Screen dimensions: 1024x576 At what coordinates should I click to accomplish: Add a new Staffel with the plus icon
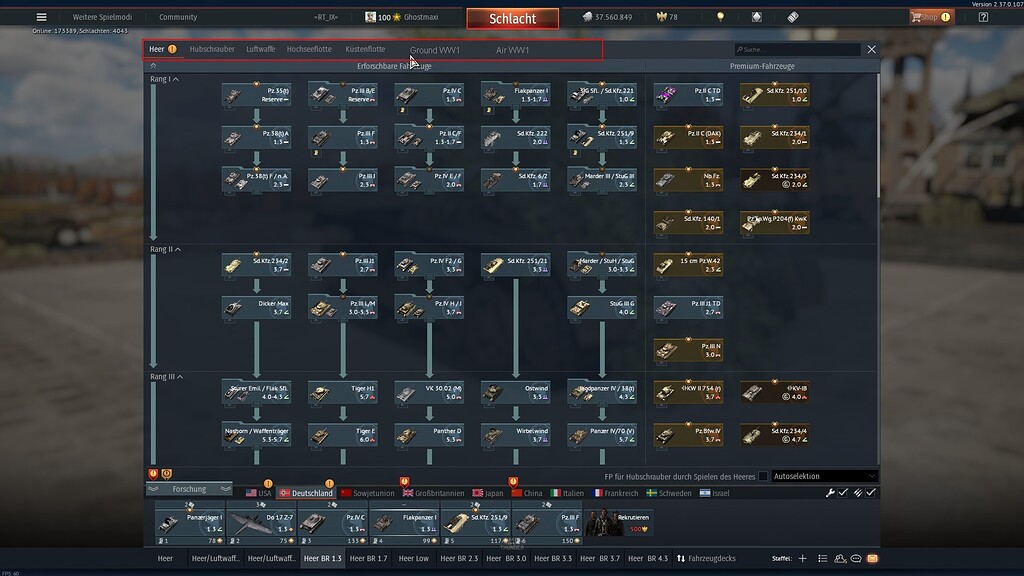tap(803, 558)
